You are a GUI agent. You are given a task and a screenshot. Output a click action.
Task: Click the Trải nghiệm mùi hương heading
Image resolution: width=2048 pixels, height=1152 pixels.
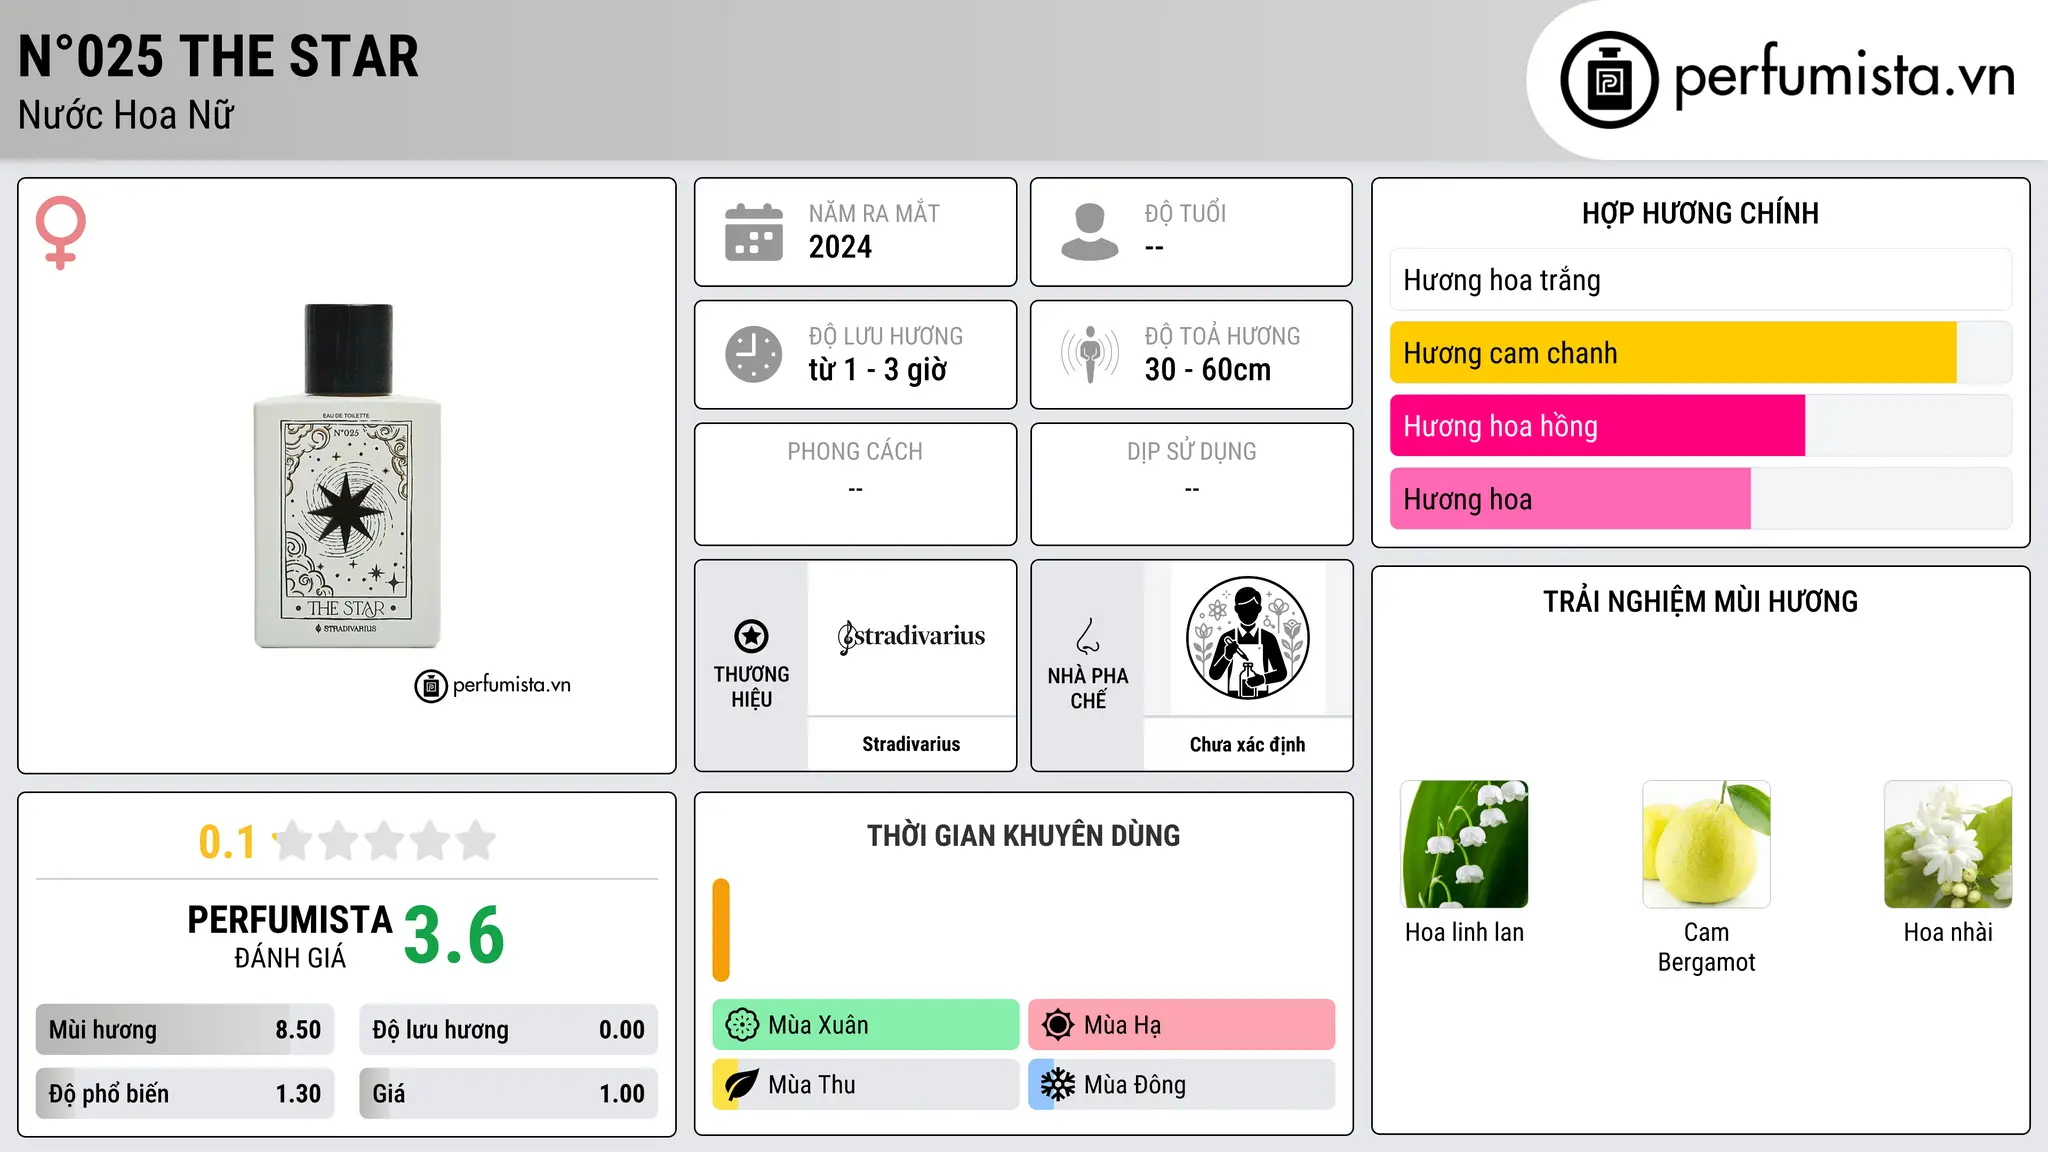pos(1701,602)
